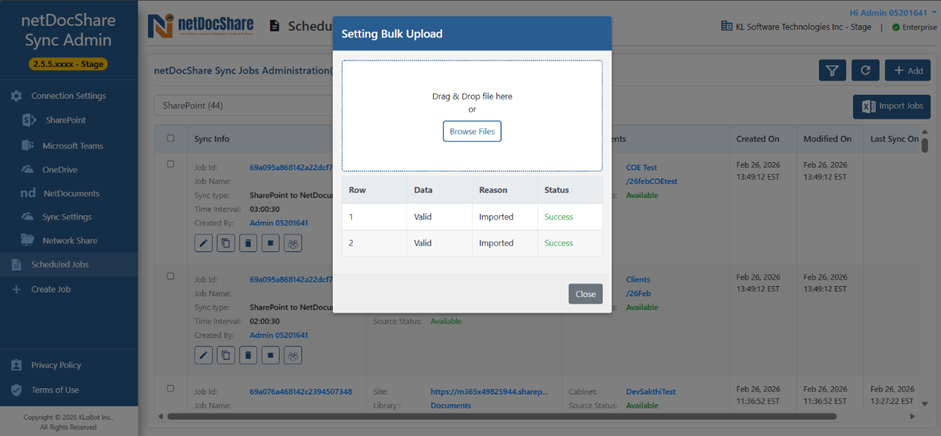Click the Add job button
This screenshot has width=941, height=436.
(x=908, y=70)
